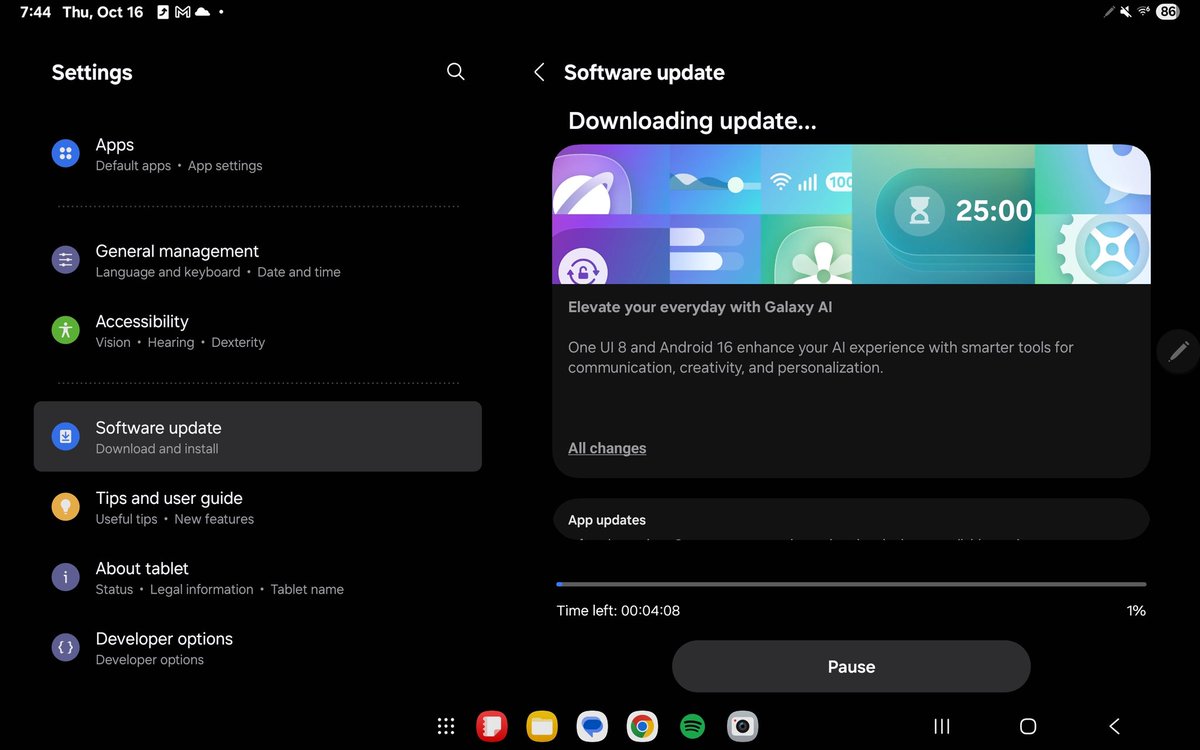Open the app drawer grid icon

point(446,727)
